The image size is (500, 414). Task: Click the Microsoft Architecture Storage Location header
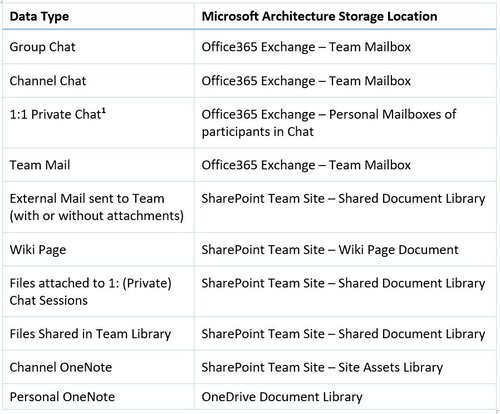[x=319, y=16]
